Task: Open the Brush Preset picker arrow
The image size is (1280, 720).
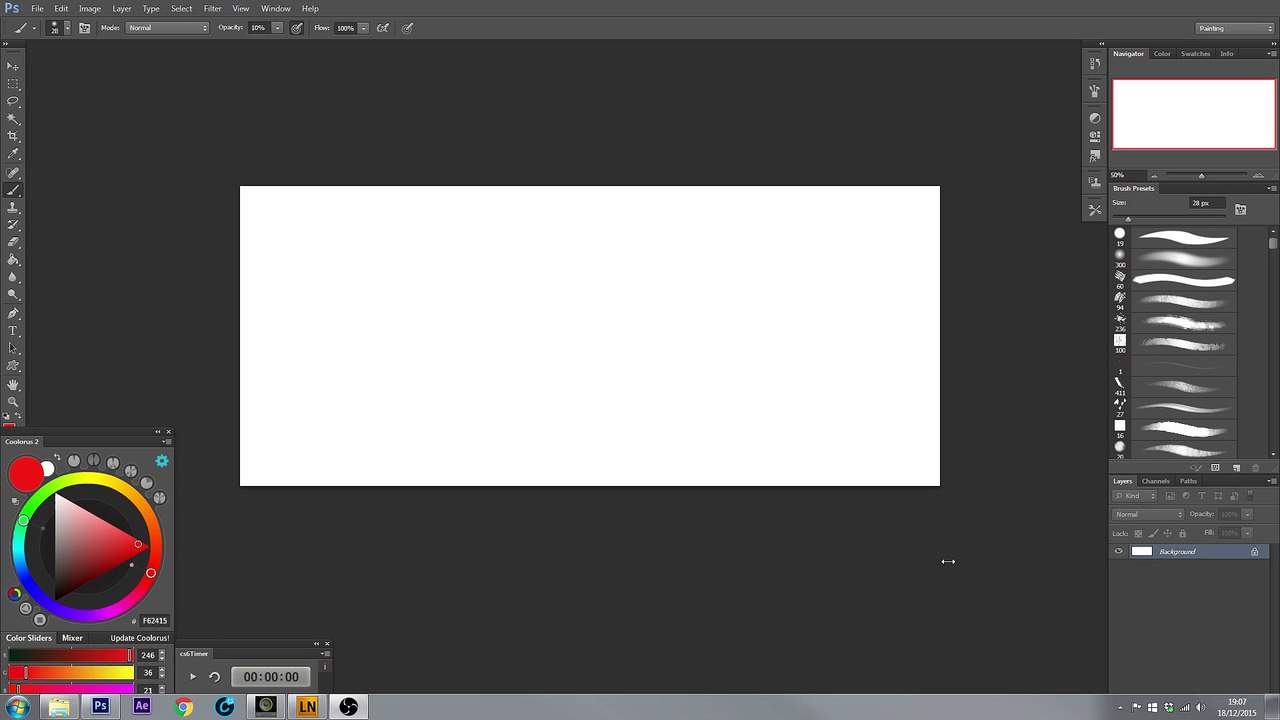Action: pos(67,28)
